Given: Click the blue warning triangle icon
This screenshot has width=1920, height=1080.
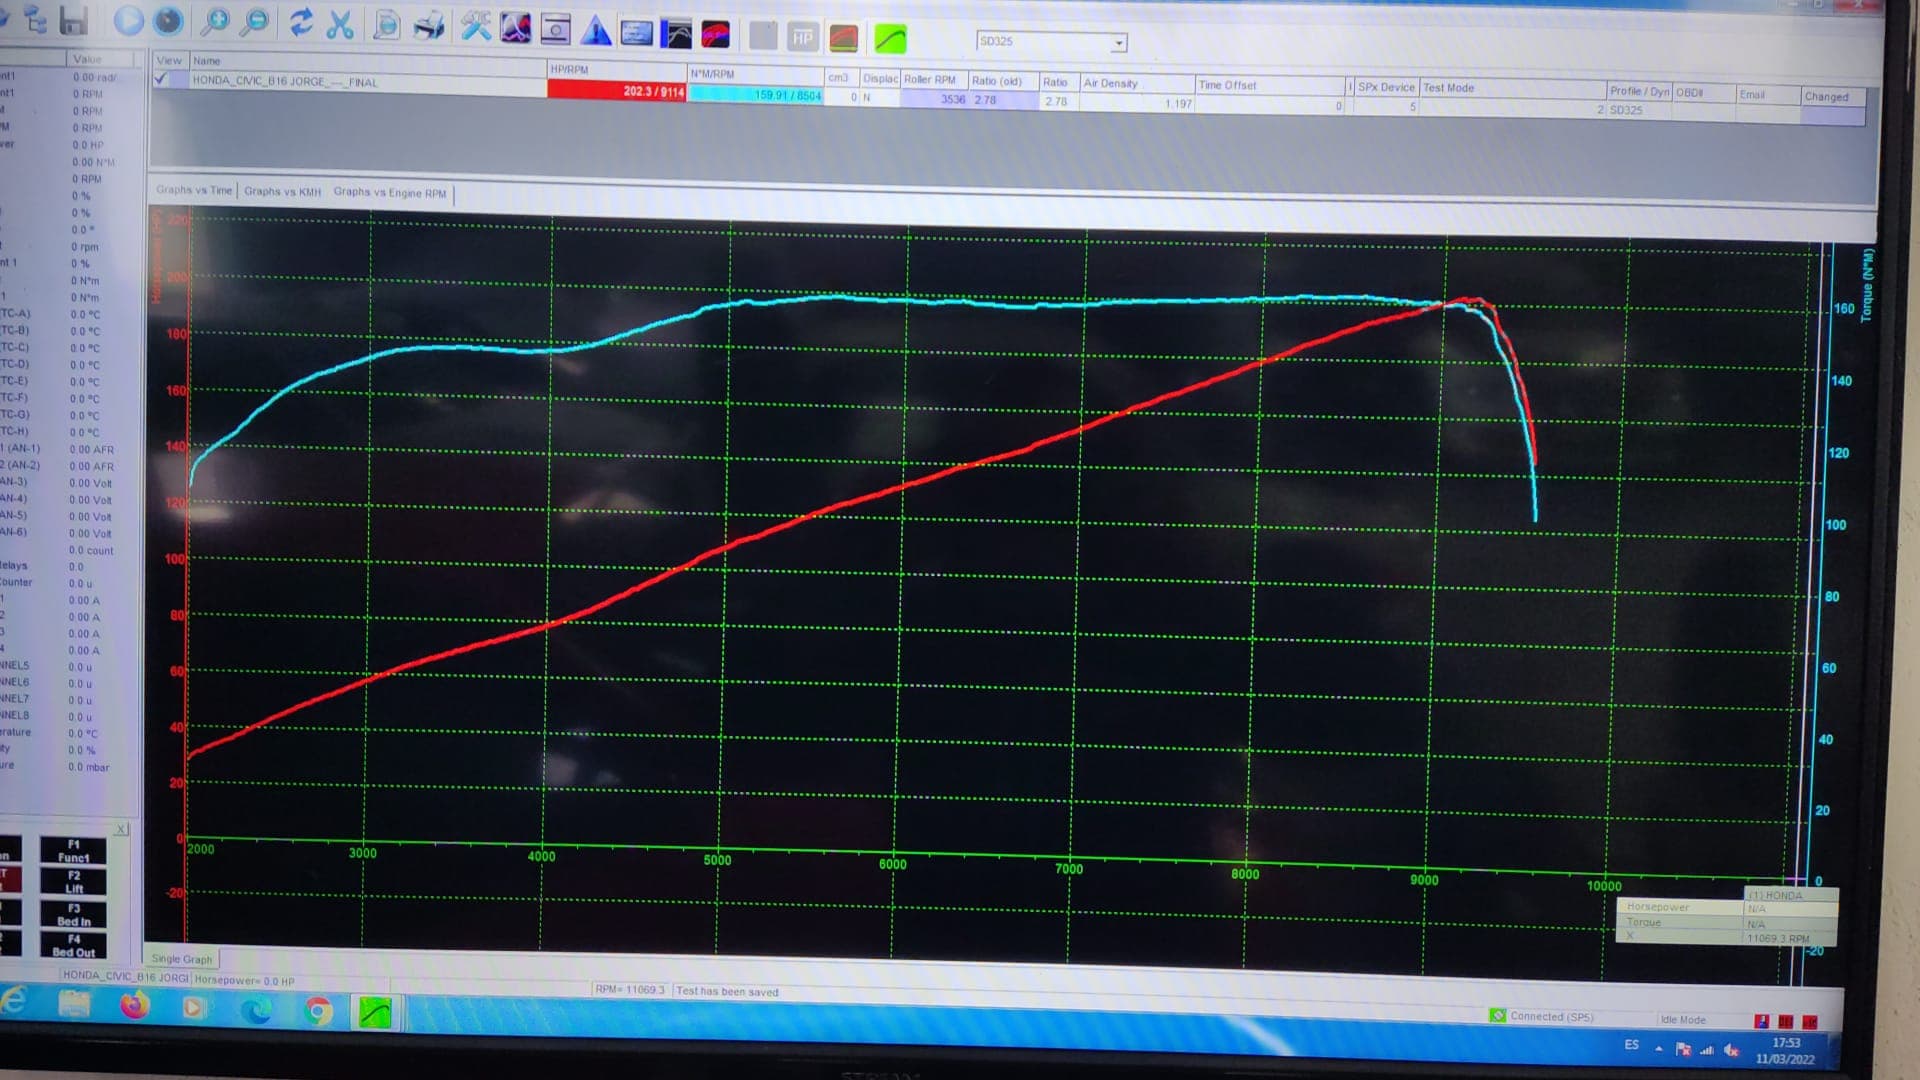Looking at the screenshot, I should 596,31.
